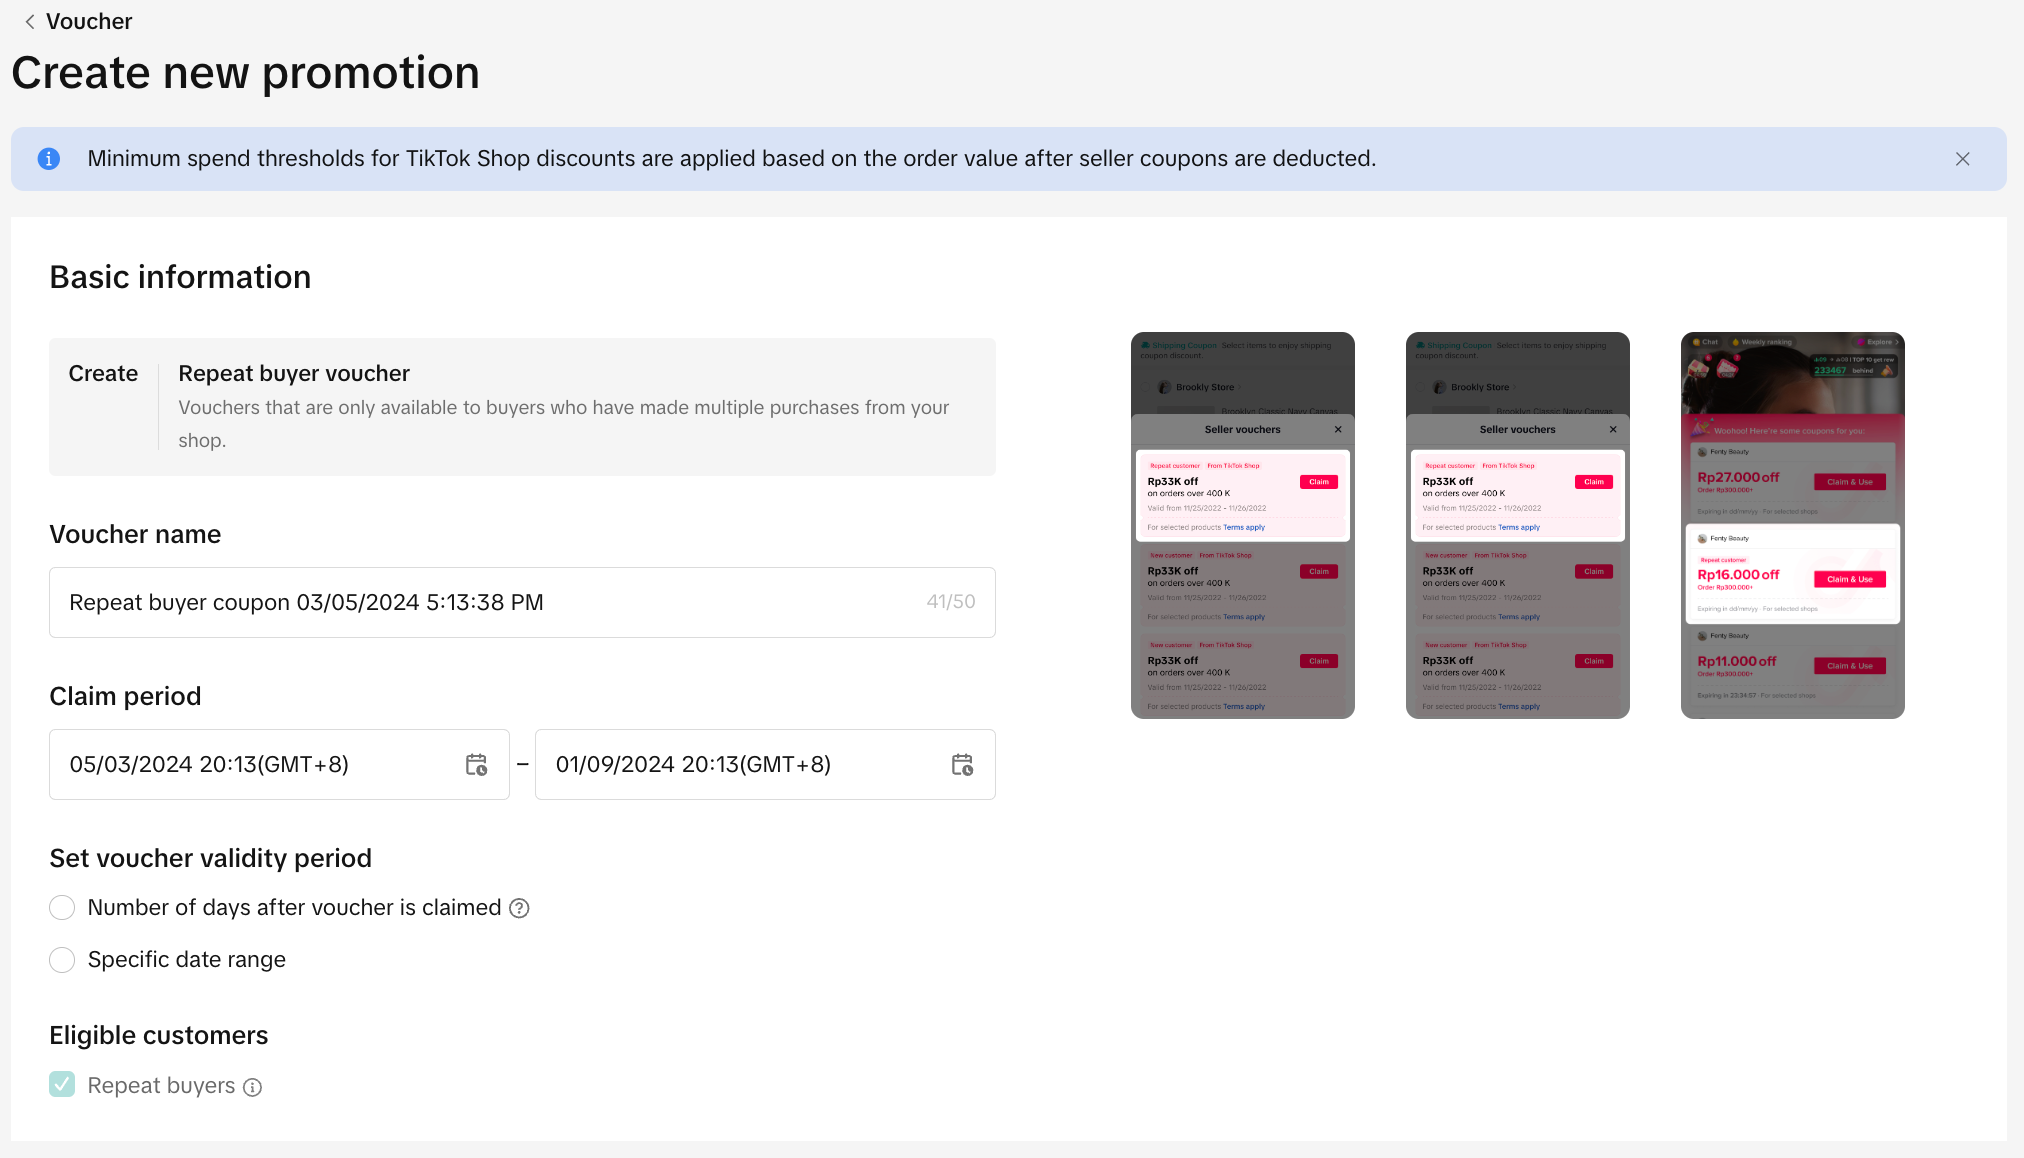Screen dimensions: 2024x1158
Task: Toggle the Repeat buyers checkbox
Action: click(62, 1085)
